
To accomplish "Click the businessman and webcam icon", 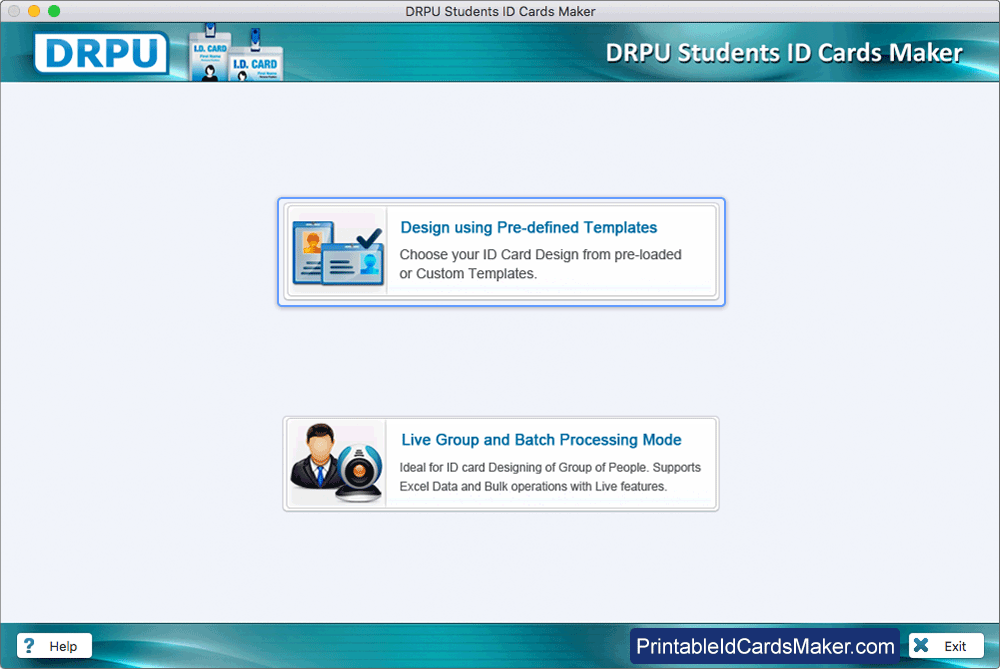I will click(337, 464).
